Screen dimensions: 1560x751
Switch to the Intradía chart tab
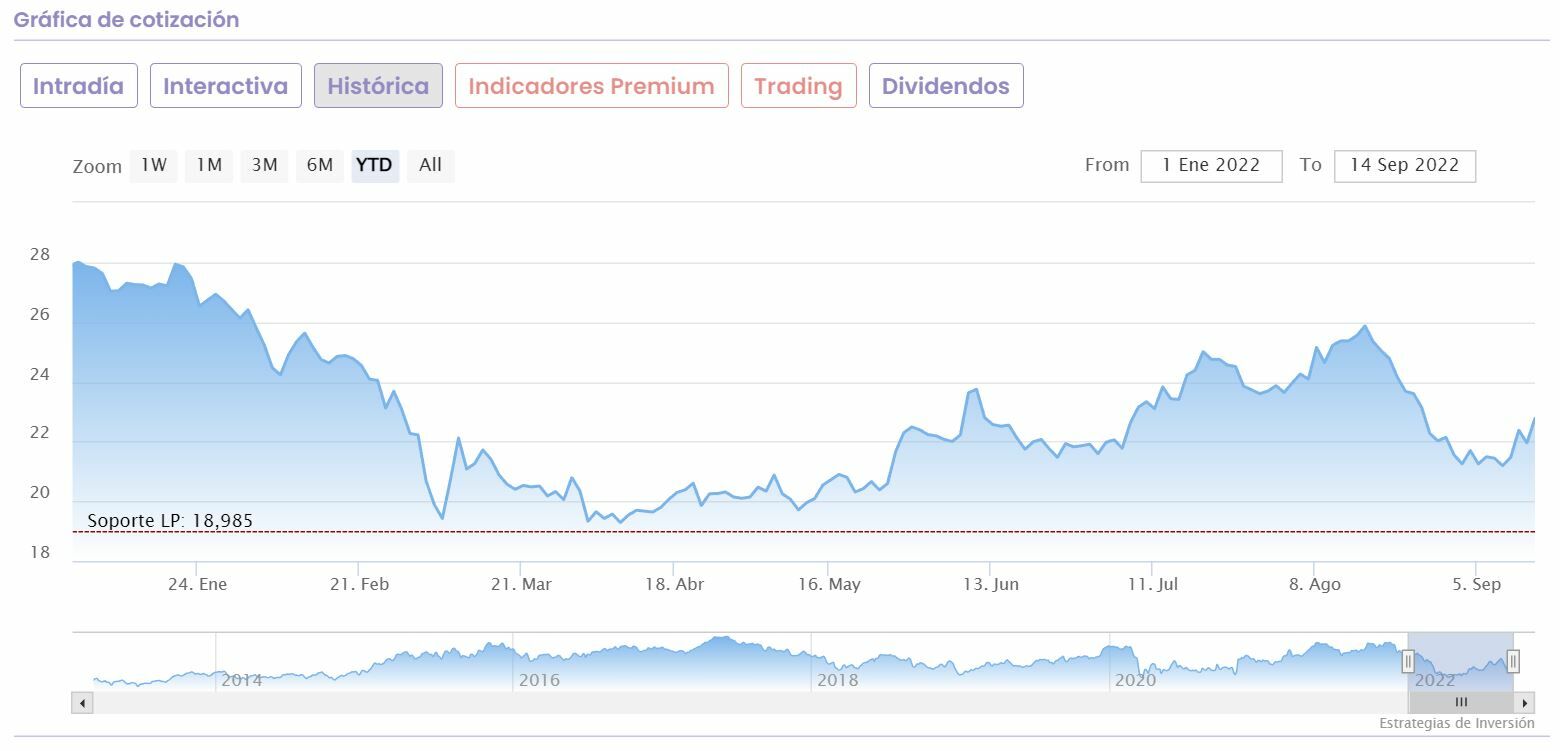(x=79, y=86)
